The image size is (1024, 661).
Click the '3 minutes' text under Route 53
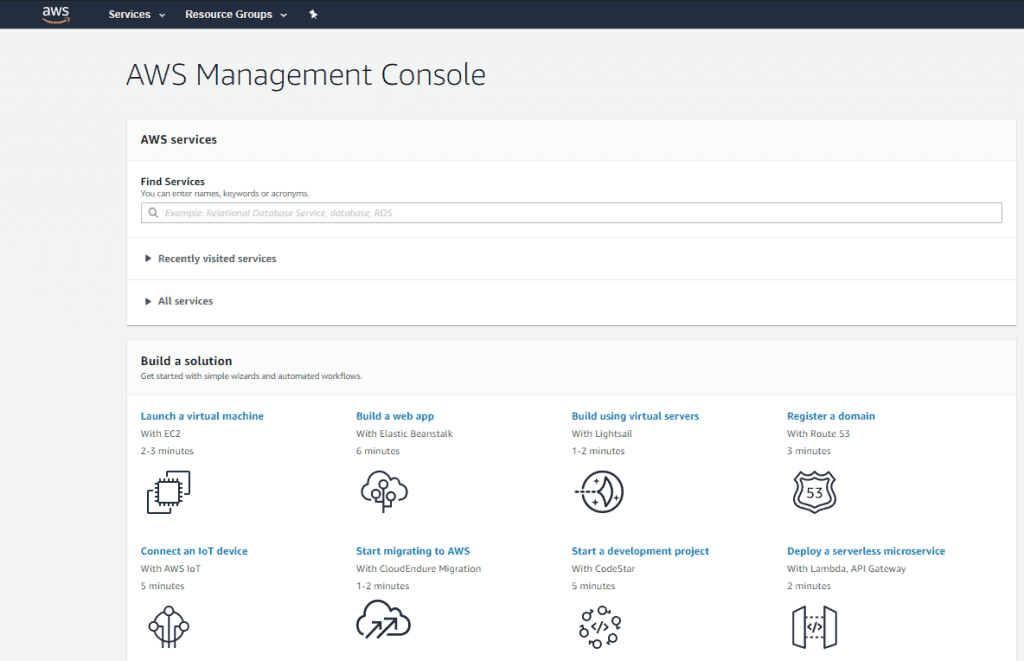tap(808, 451)
